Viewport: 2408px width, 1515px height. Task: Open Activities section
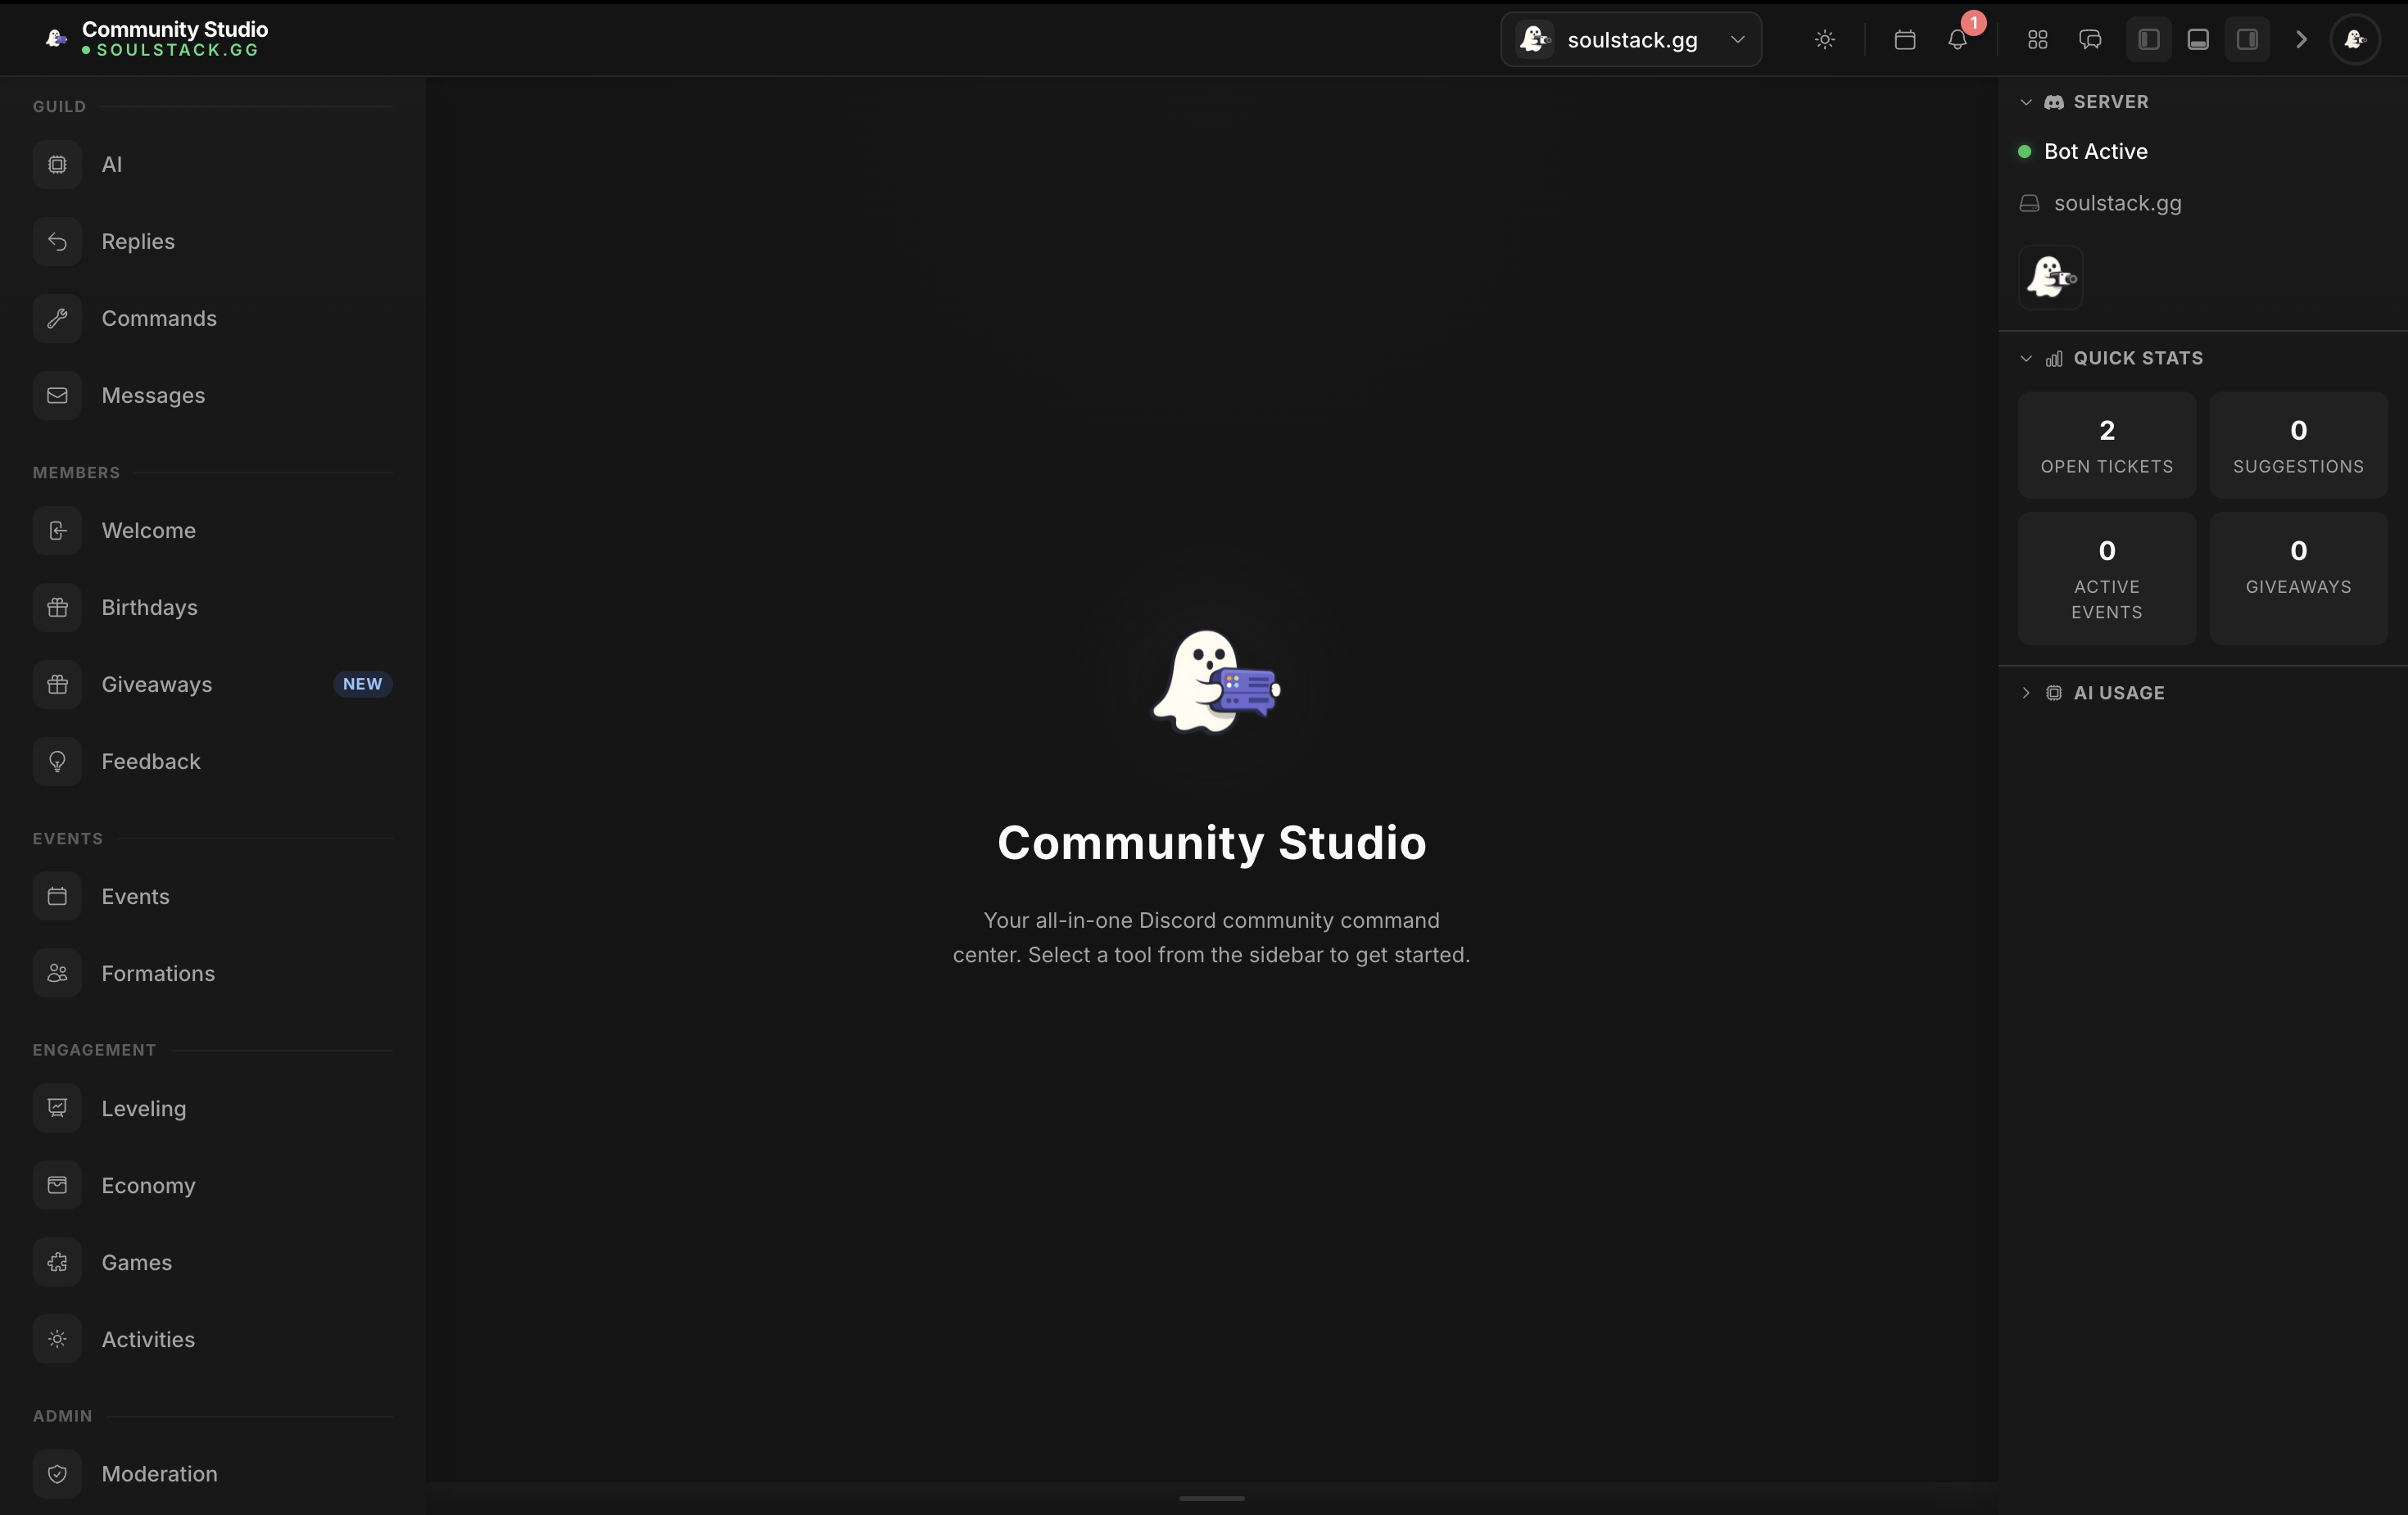pos(212,1339)
